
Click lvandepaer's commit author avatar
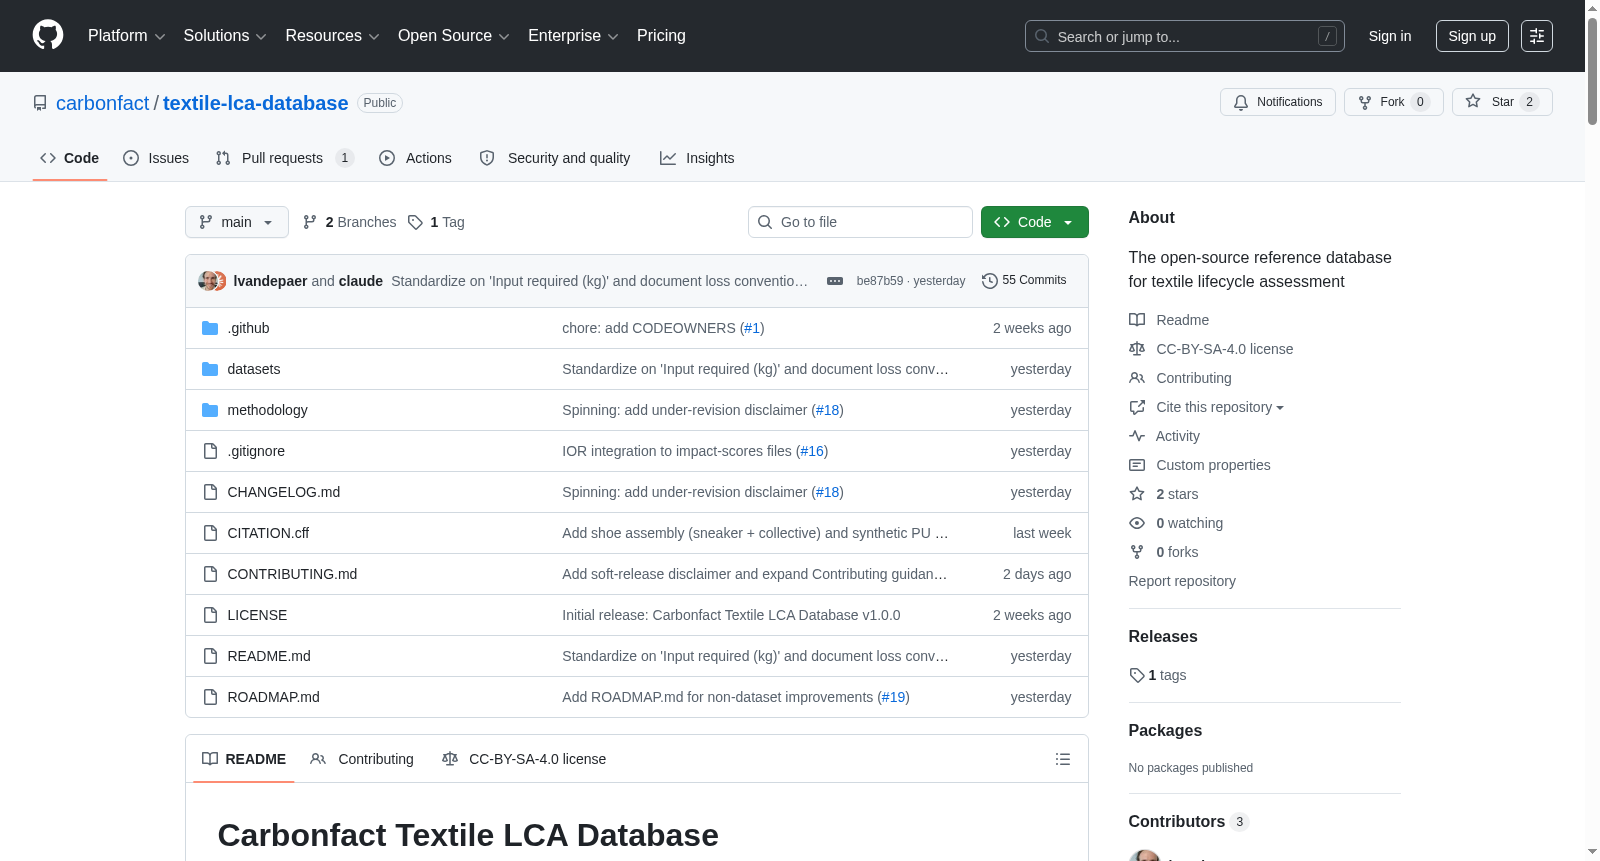click(x=208, y=281)
